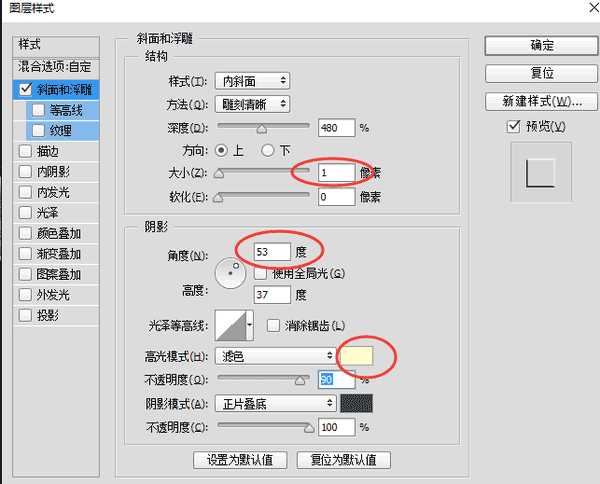Click the 角度 field showing 53
Screen dimensions: 600x484
272,252
